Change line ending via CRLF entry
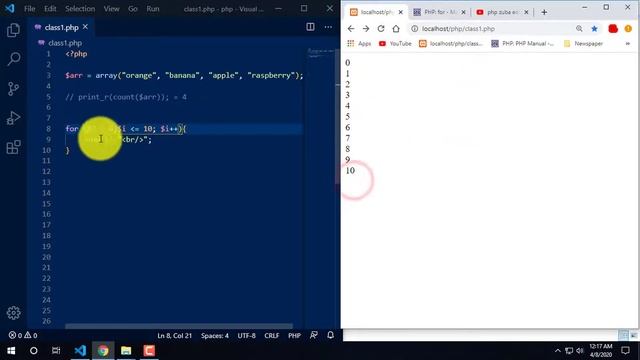The height and width of the screenshot is (360, 640). point(271,336)
